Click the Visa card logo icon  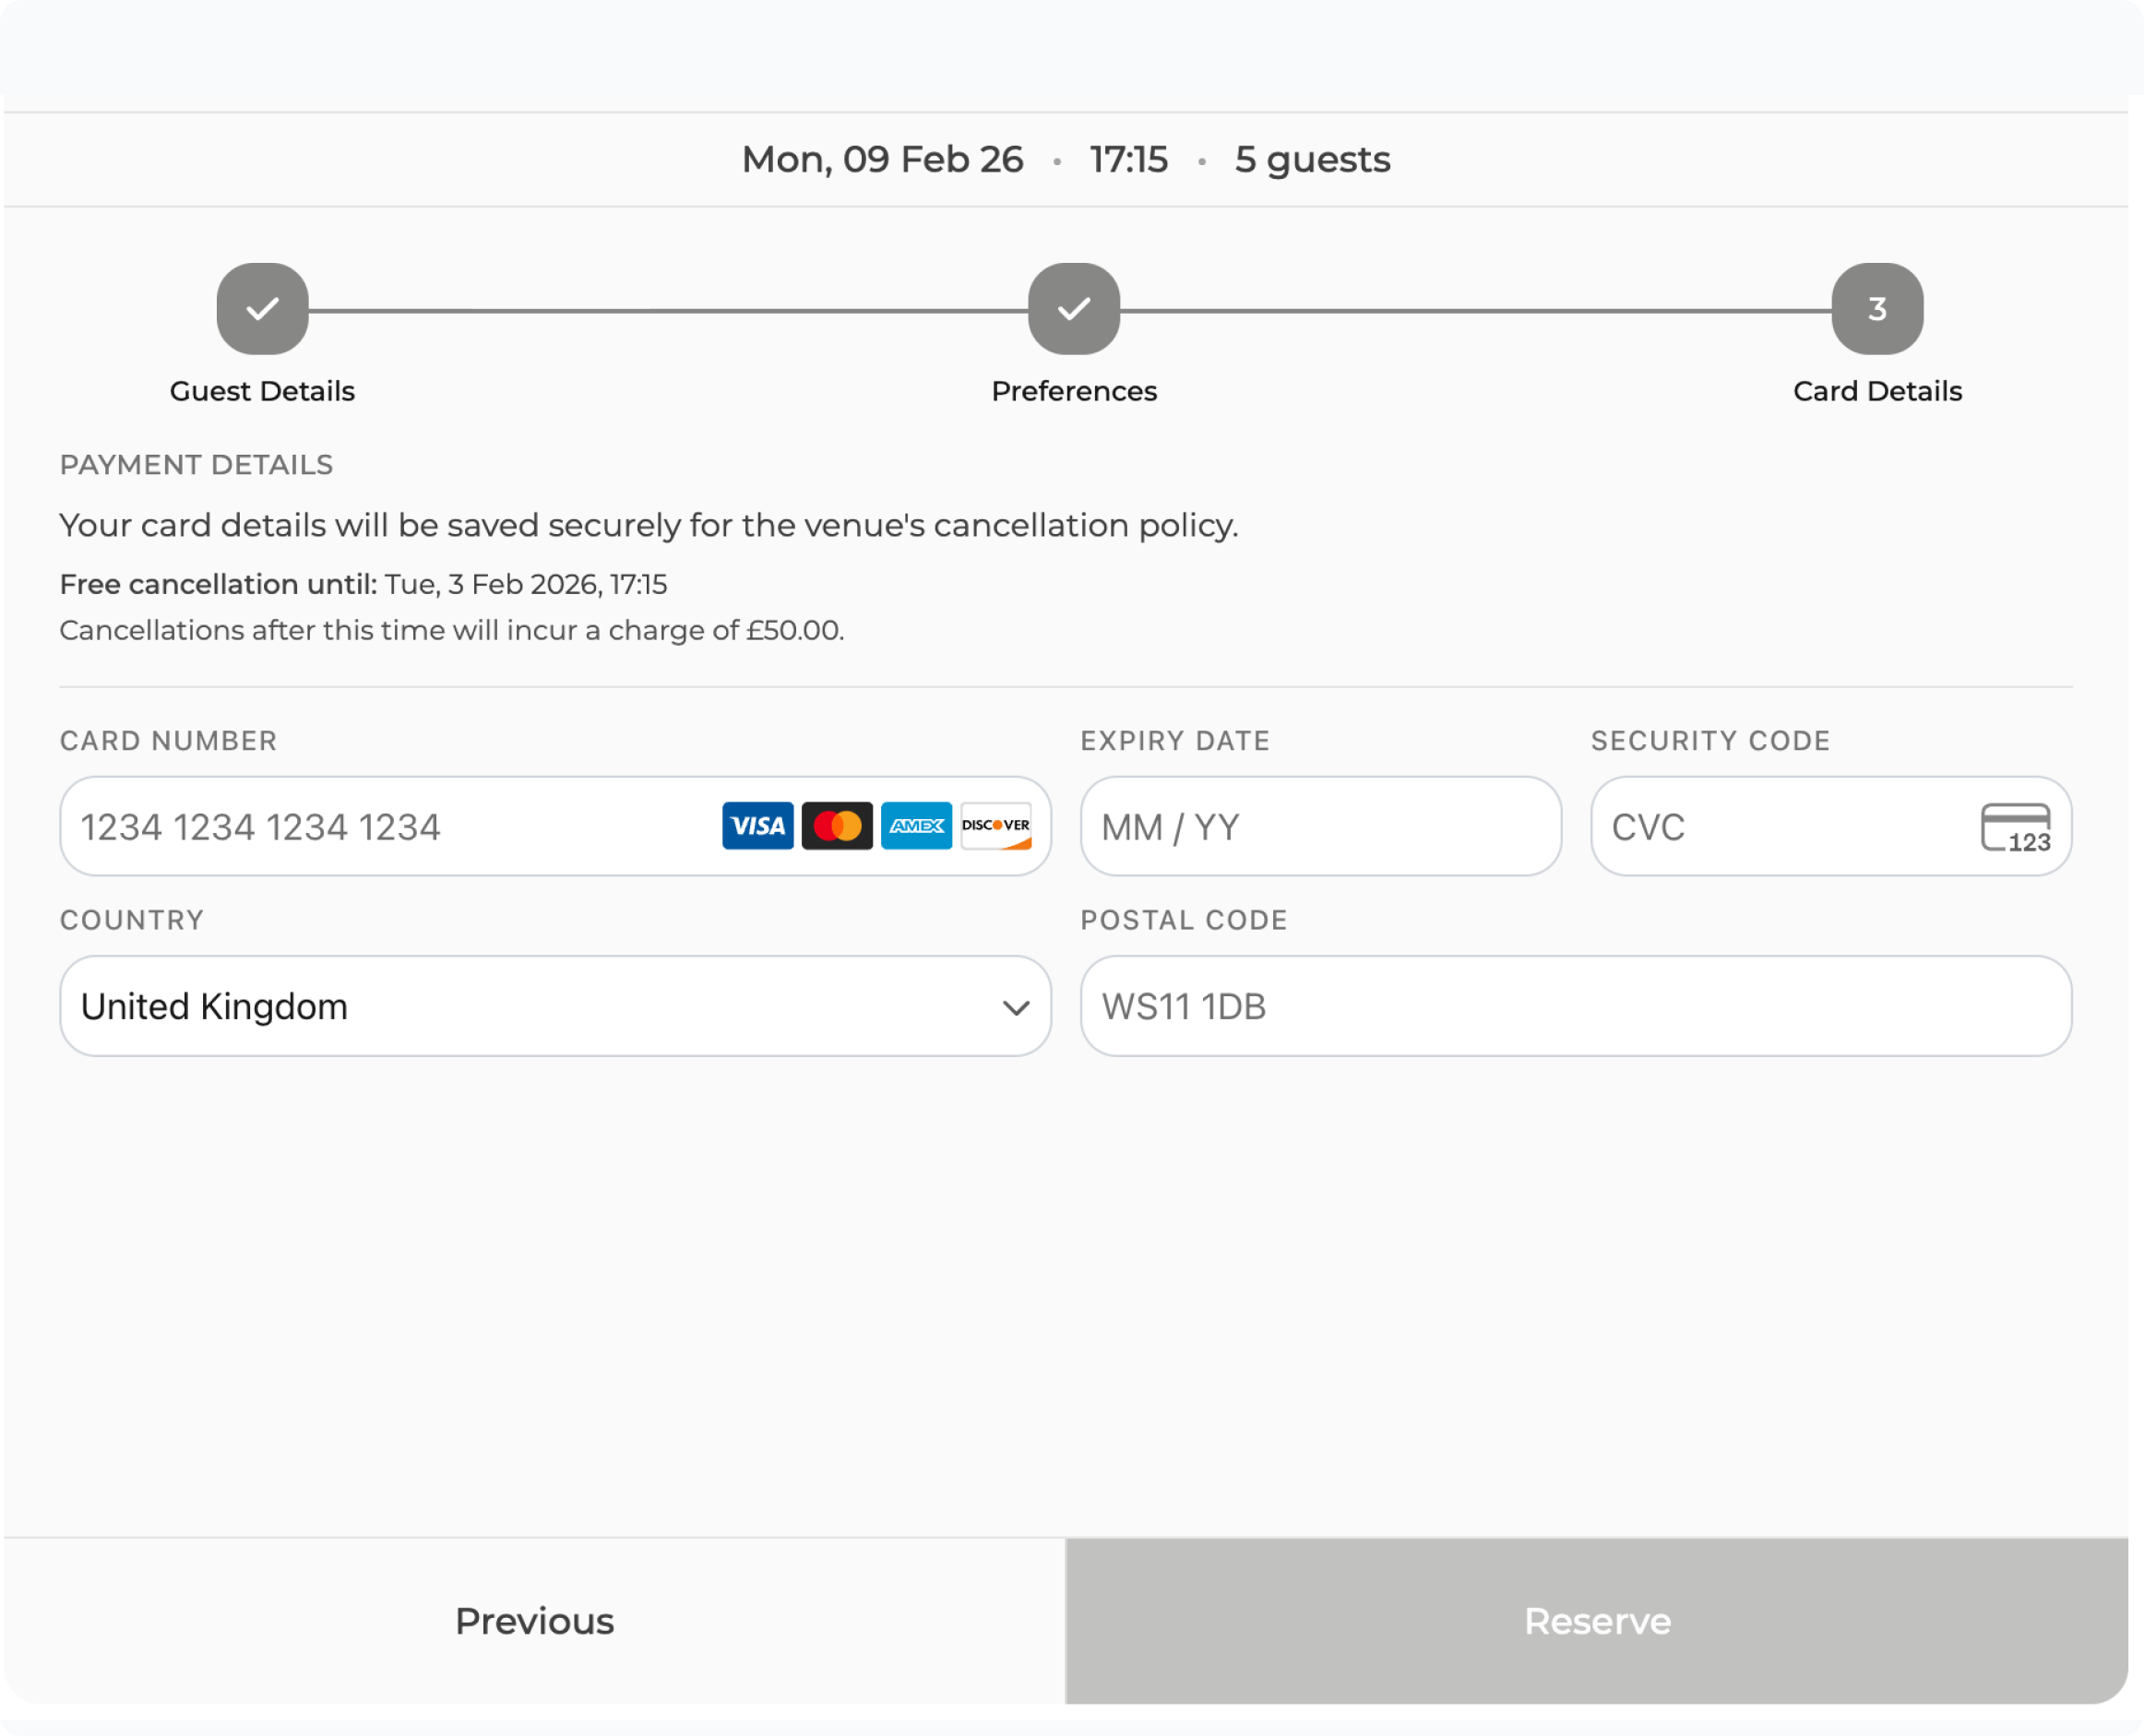click(x=757, y=826)
